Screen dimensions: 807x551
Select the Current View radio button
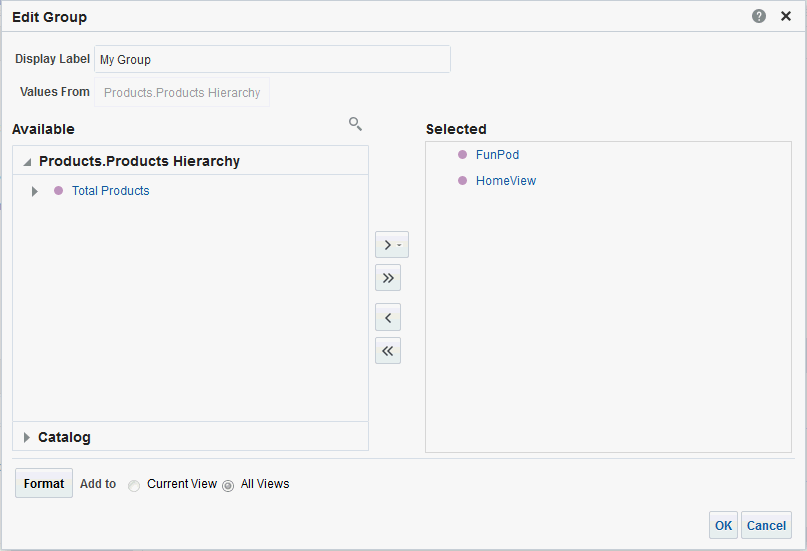point(134,486)
